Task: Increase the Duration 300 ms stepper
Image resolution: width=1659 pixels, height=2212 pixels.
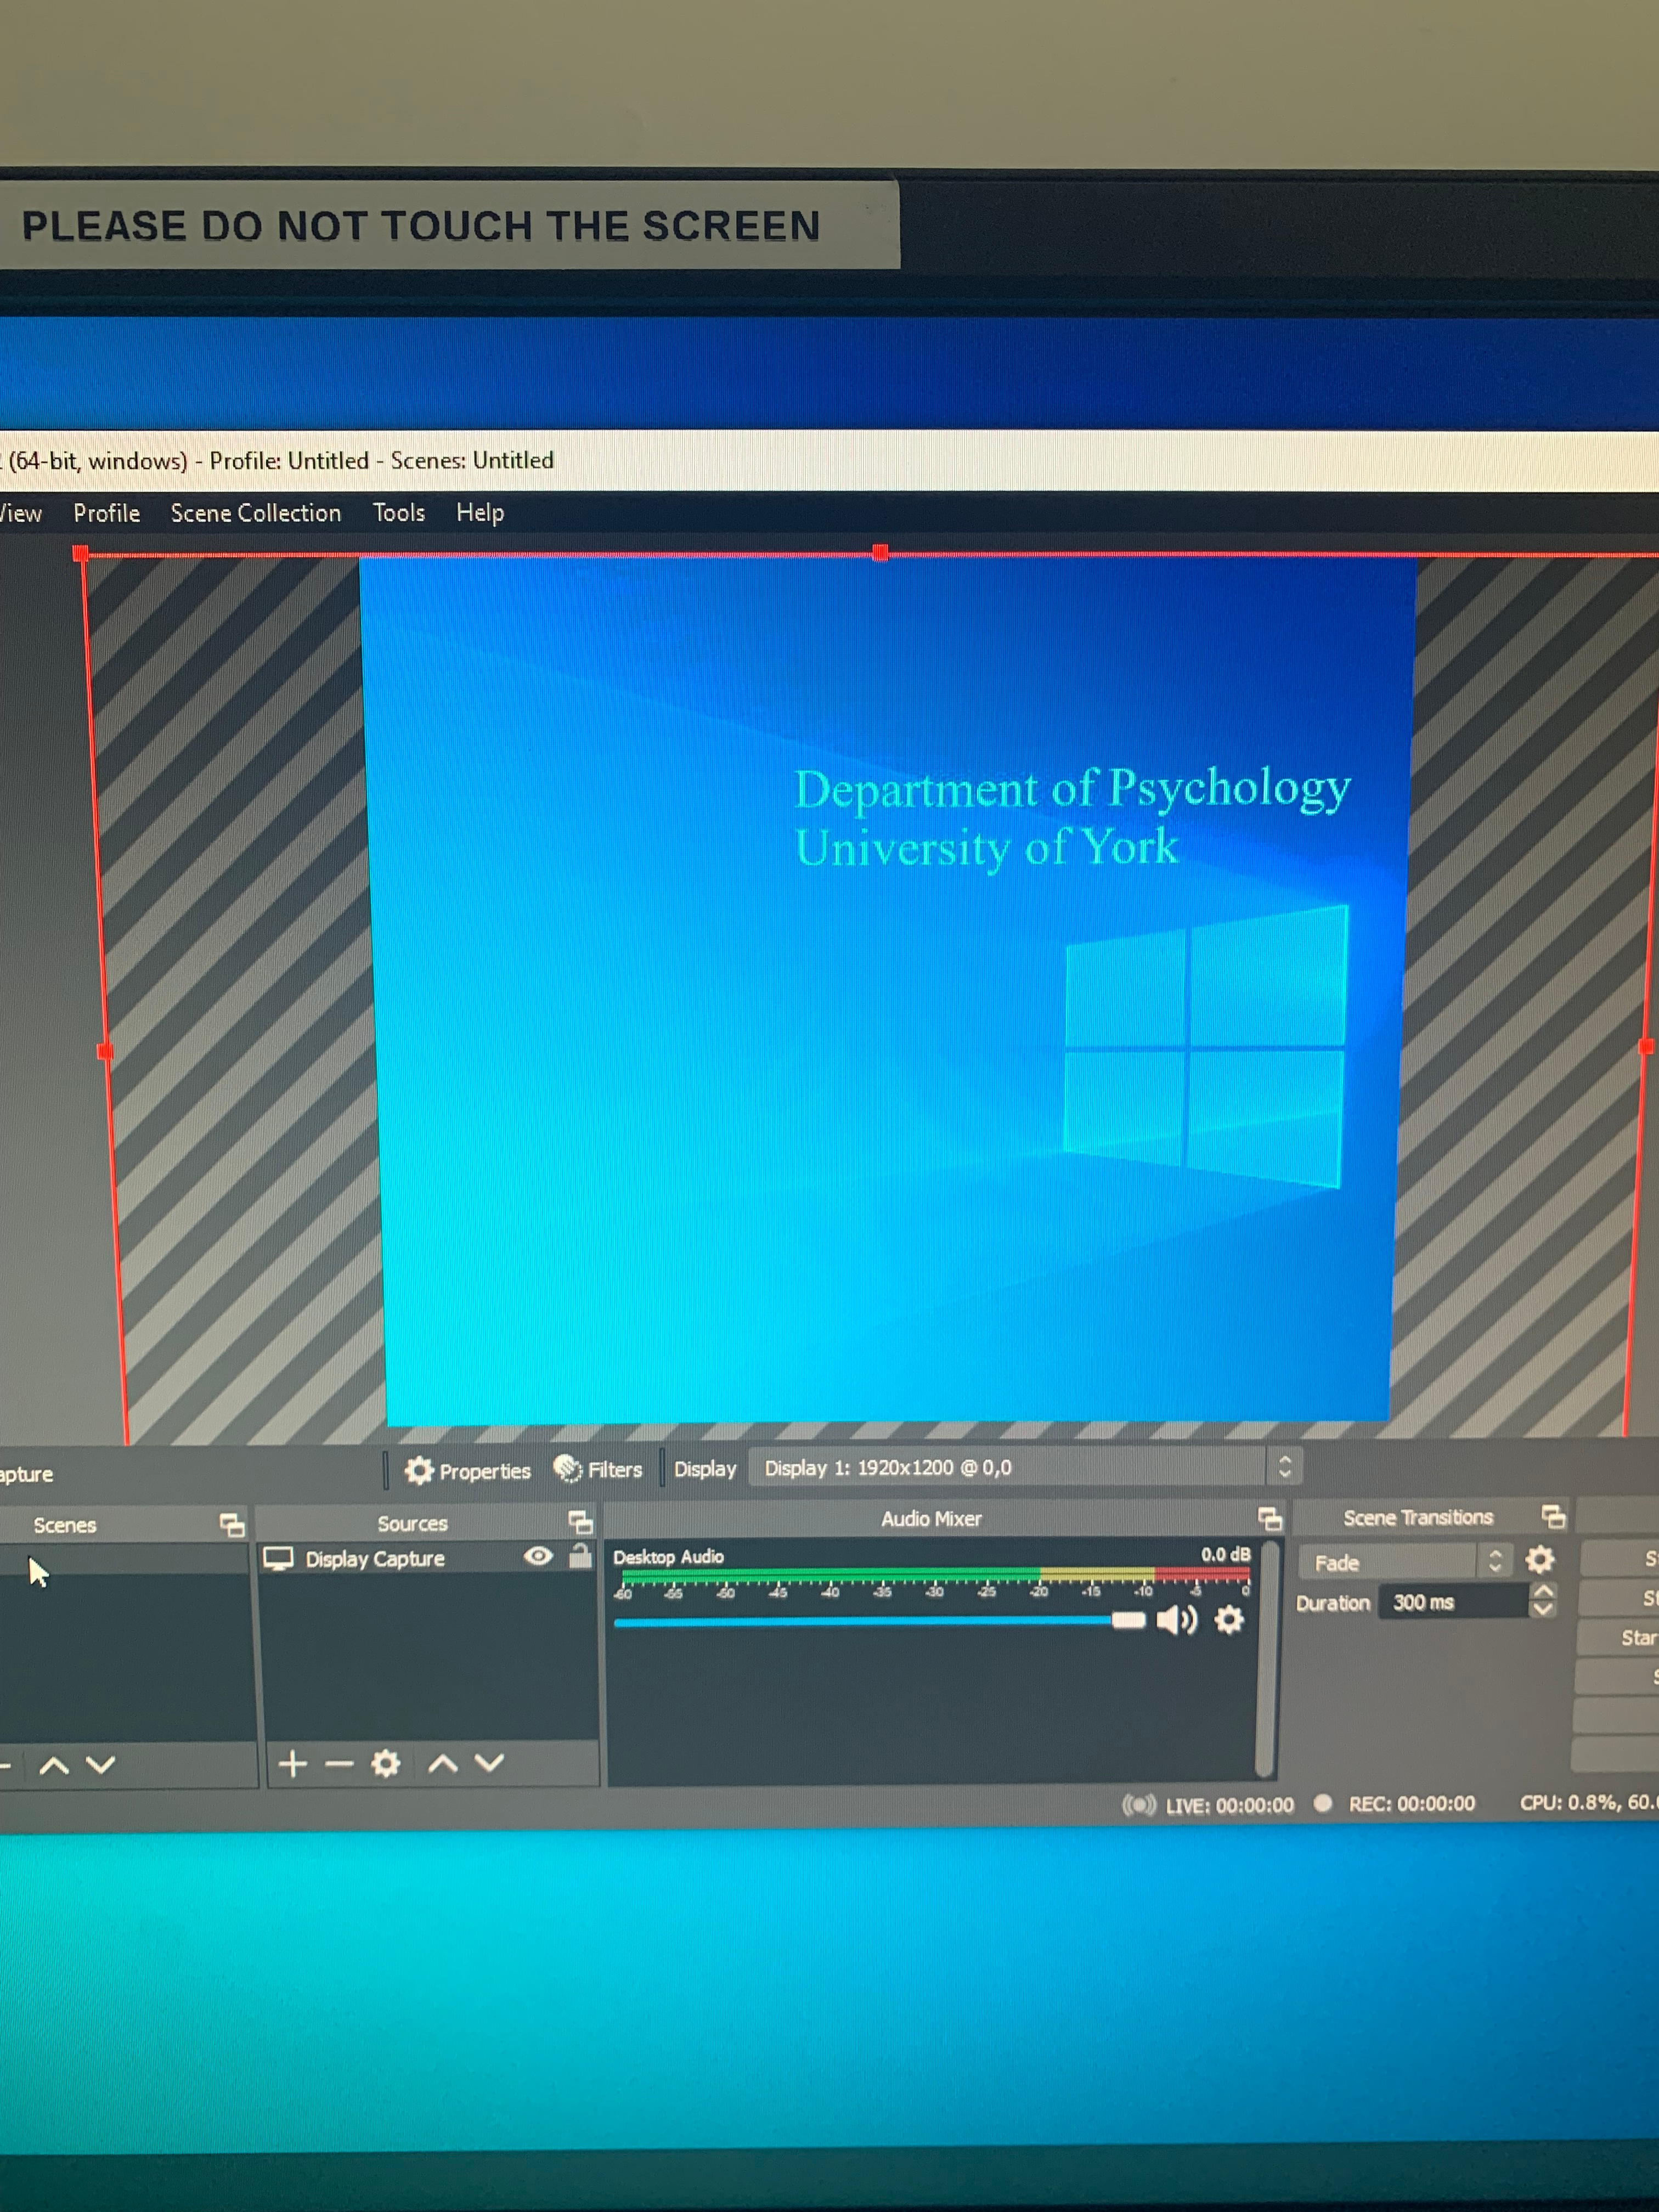Action: [1544, 1591]
